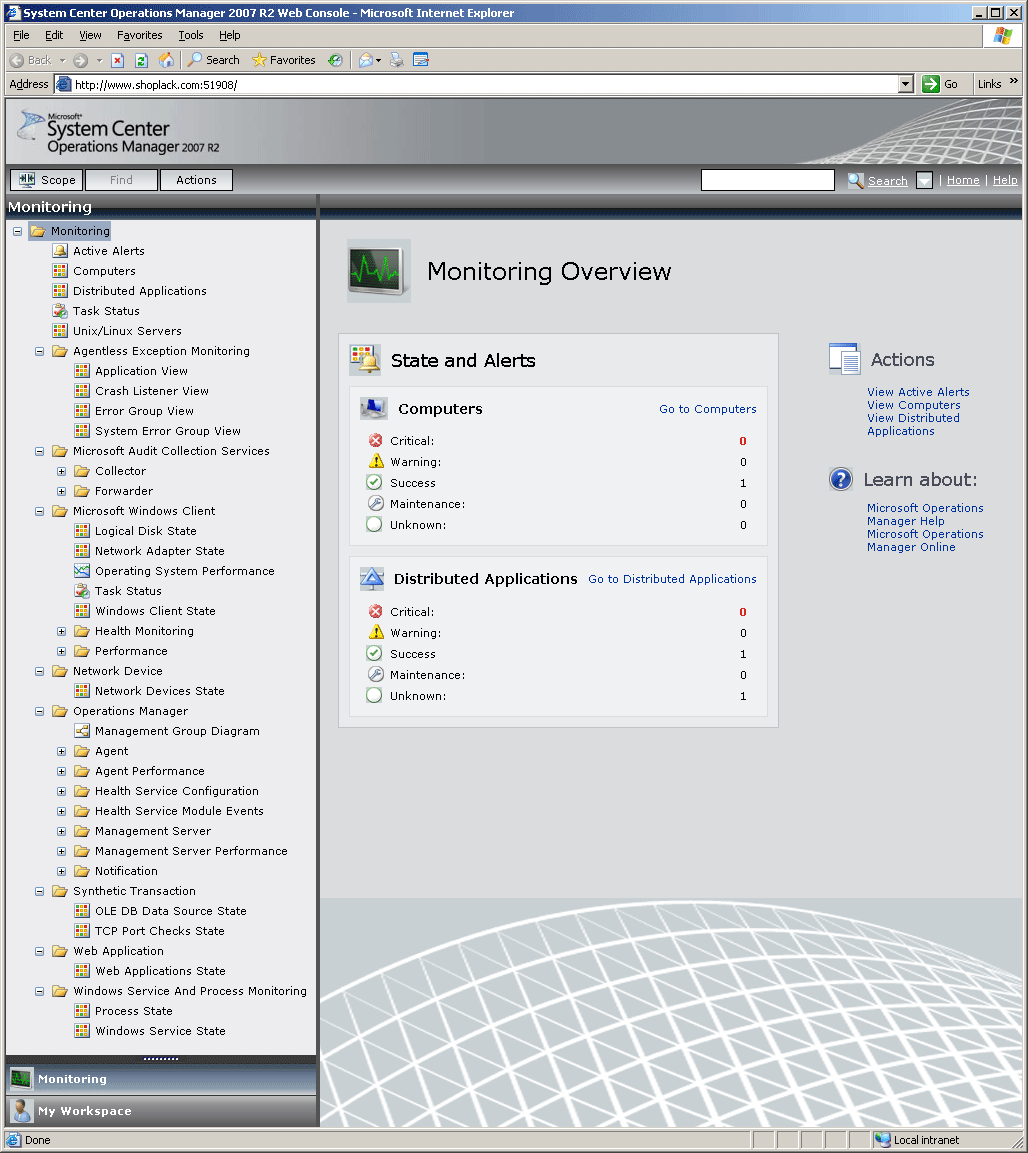Screen dimensions: 1028x1153
Task: Collapse the Monitoring root tree node
Action: point(18,231)
